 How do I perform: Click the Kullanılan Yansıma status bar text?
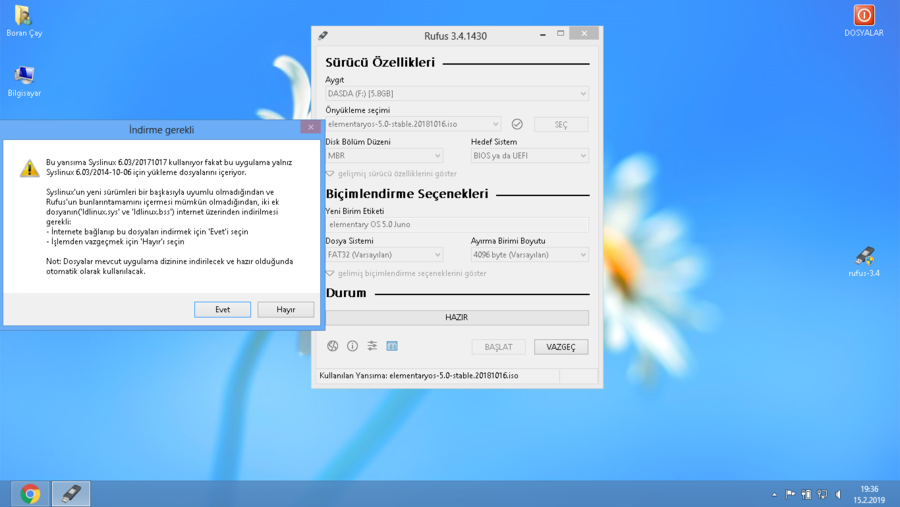tap(418, 376)
